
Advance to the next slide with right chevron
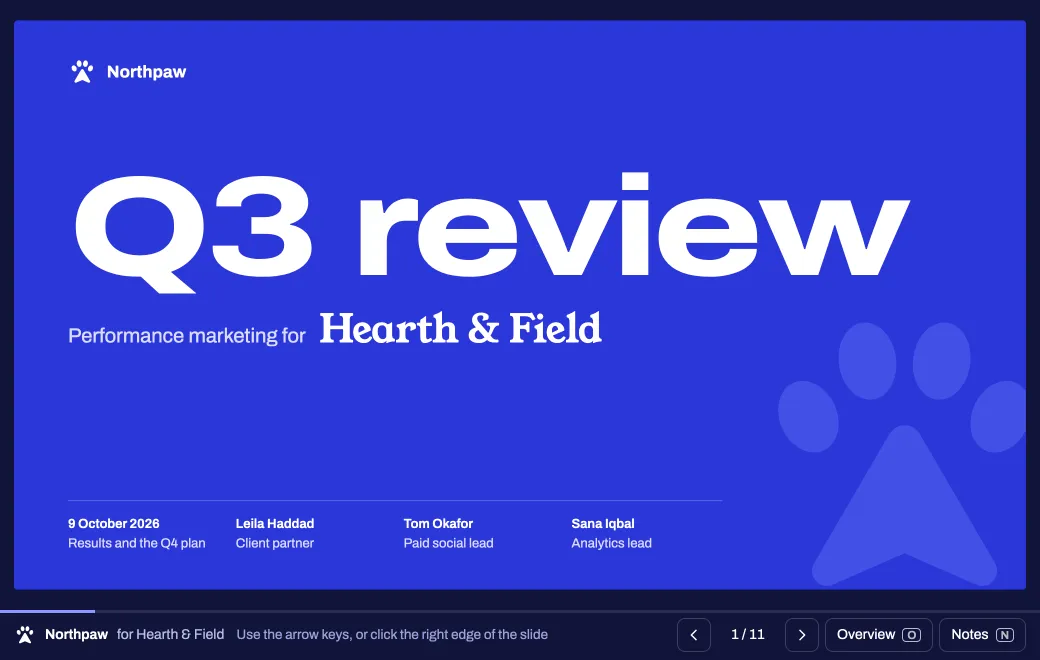tap(801, 635)
